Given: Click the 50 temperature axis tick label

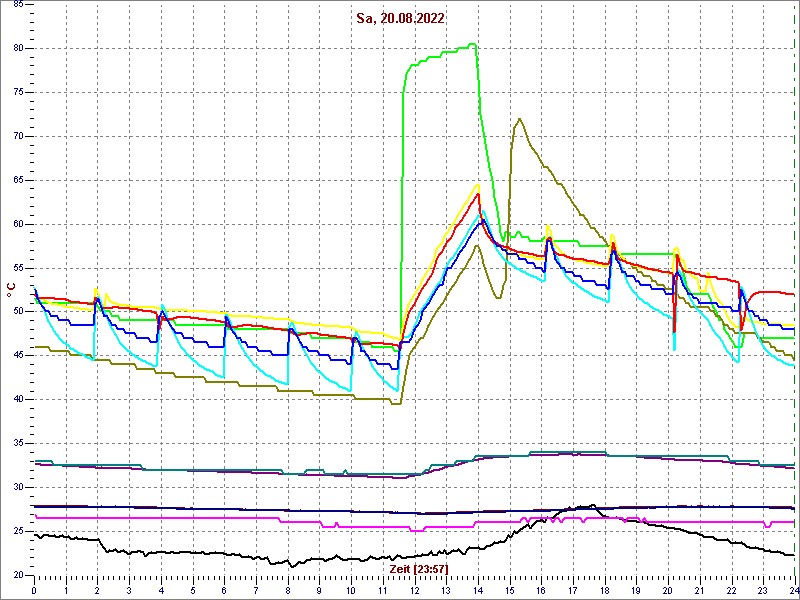Looking at the screenshot, I should pyautogui.click(x=16, y=312).
